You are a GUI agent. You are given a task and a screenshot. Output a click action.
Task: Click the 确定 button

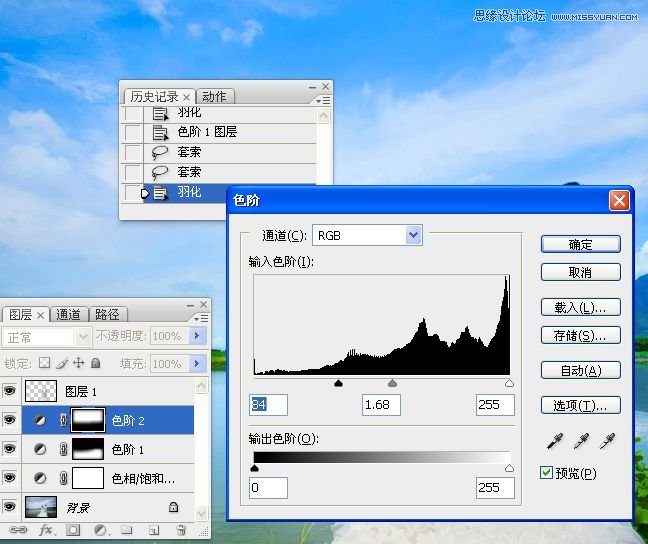(x=581, y=244)
